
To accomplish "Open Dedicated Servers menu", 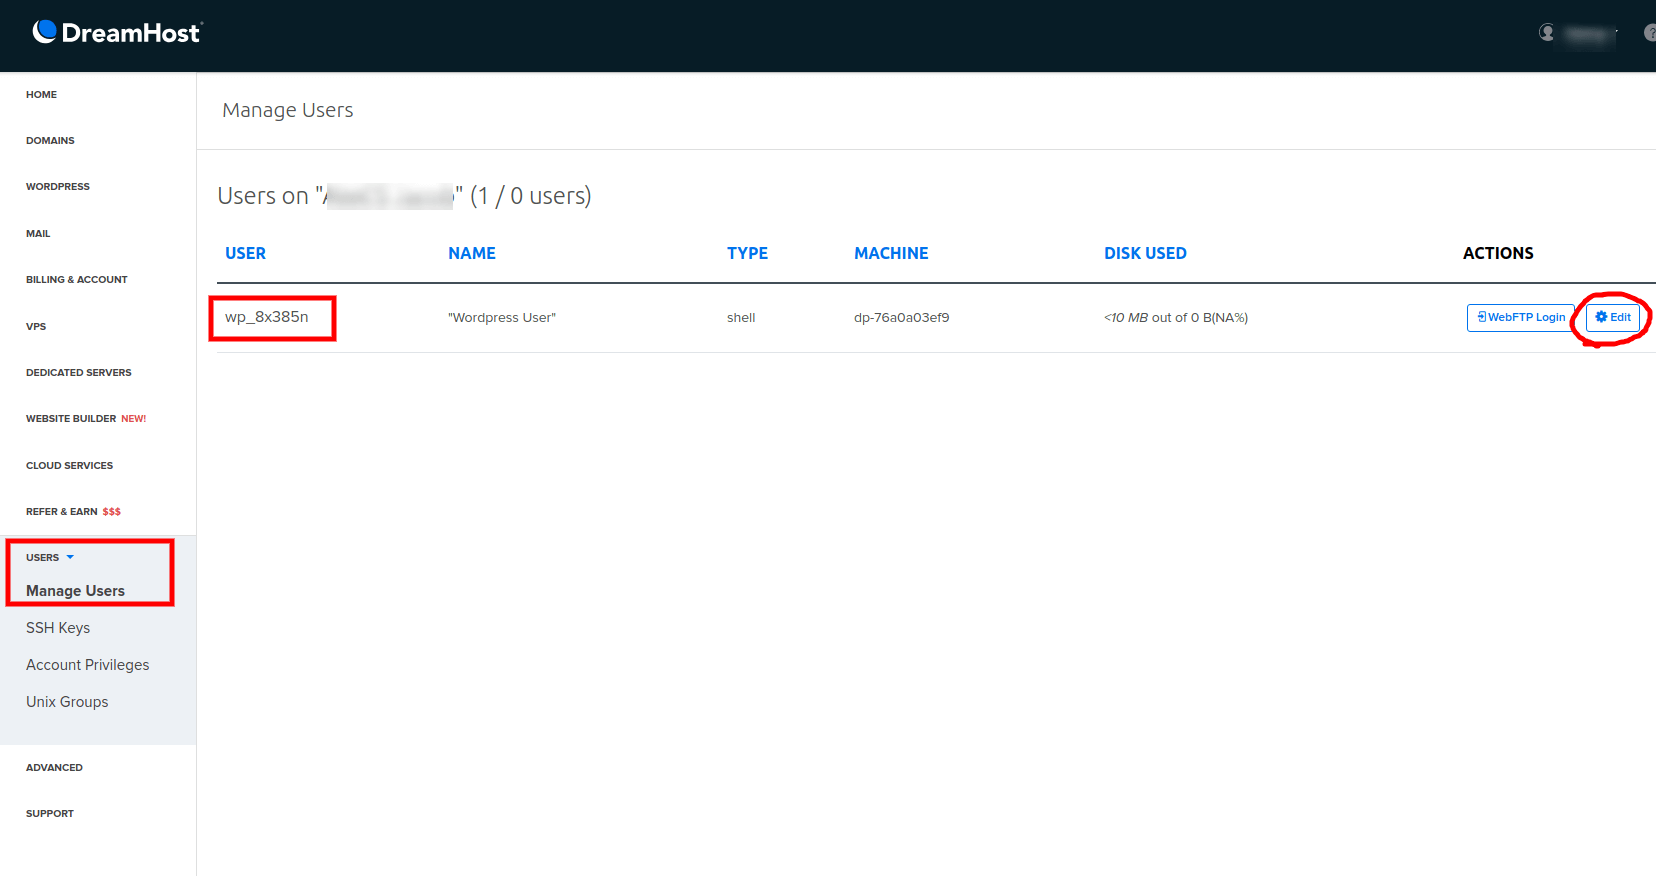I will (x=79, y=373).
